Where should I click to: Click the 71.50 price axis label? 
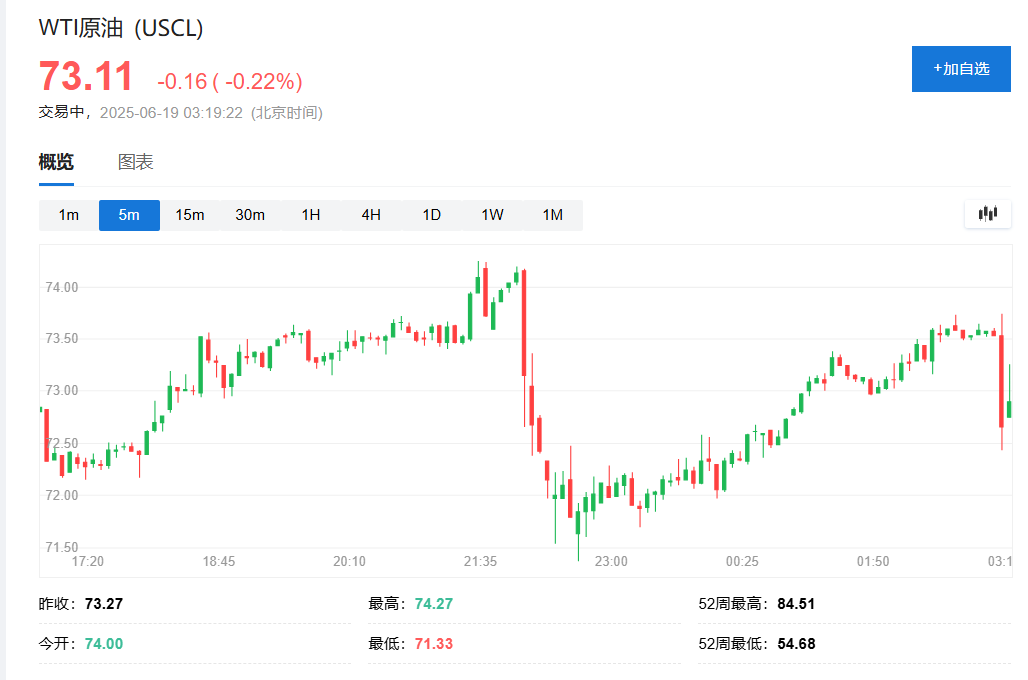[x=62, y=547]
